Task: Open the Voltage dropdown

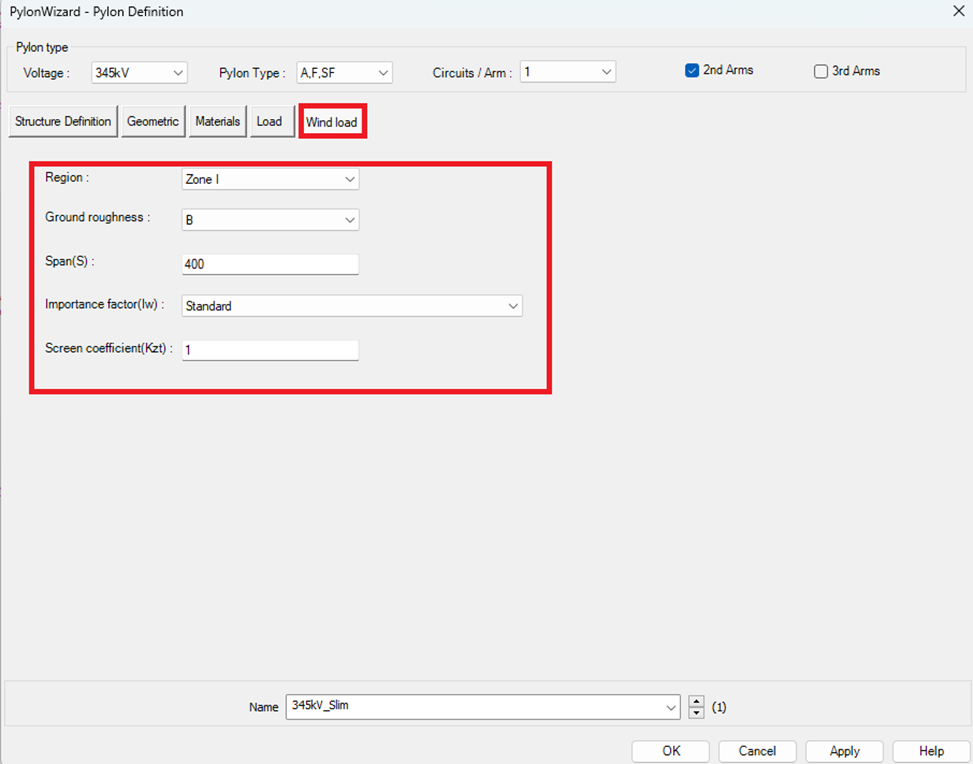Action: coord(139,72)
